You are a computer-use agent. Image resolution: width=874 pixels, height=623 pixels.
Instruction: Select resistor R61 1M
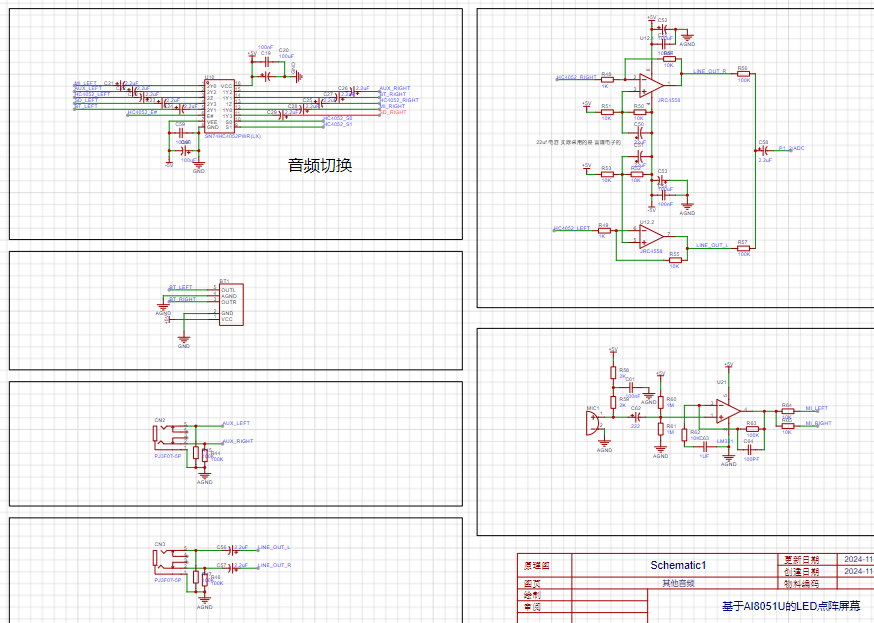tap(661, 429)
